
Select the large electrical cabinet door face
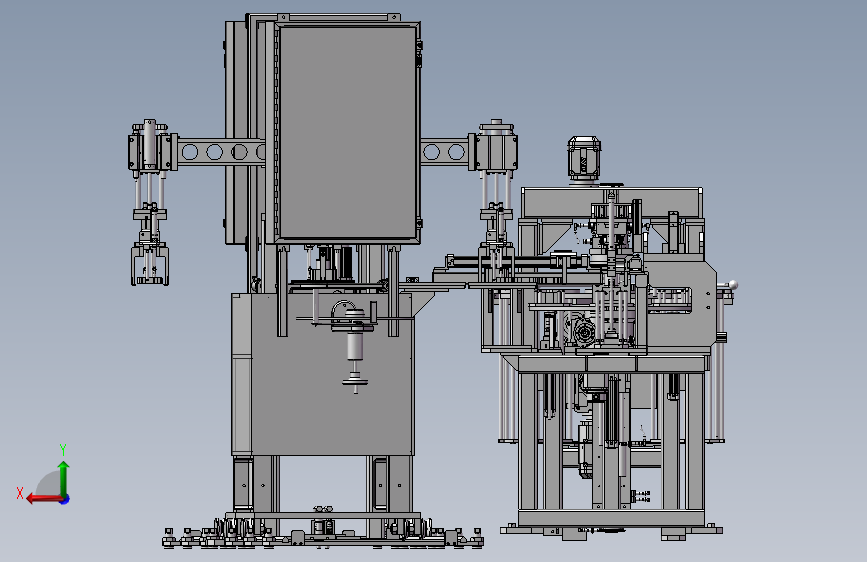(x=348, y=133)
